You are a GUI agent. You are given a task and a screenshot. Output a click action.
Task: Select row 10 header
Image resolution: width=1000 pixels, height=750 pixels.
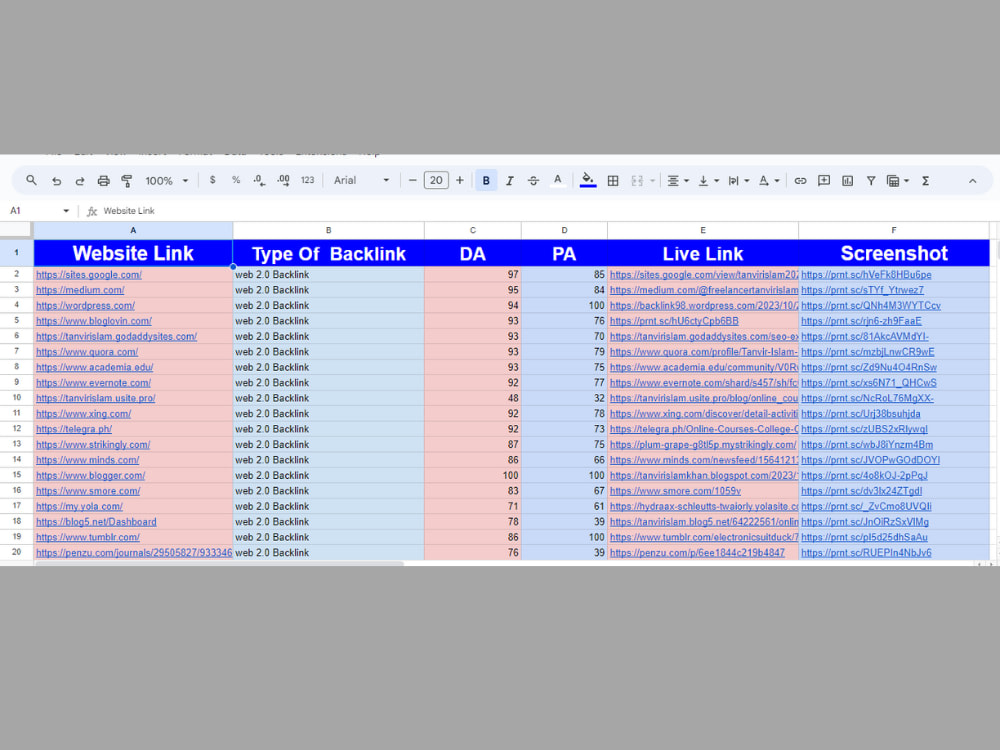[x=17, y=398]
